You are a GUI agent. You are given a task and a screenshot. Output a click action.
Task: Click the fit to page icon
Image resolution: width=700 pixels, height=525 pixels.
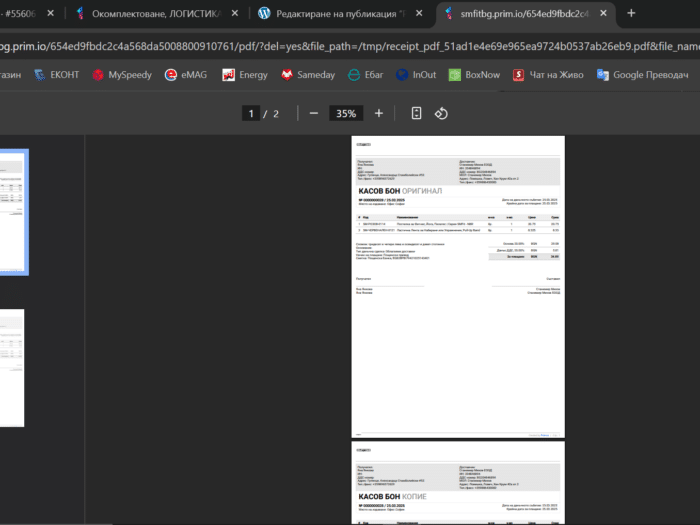point(417,114)
